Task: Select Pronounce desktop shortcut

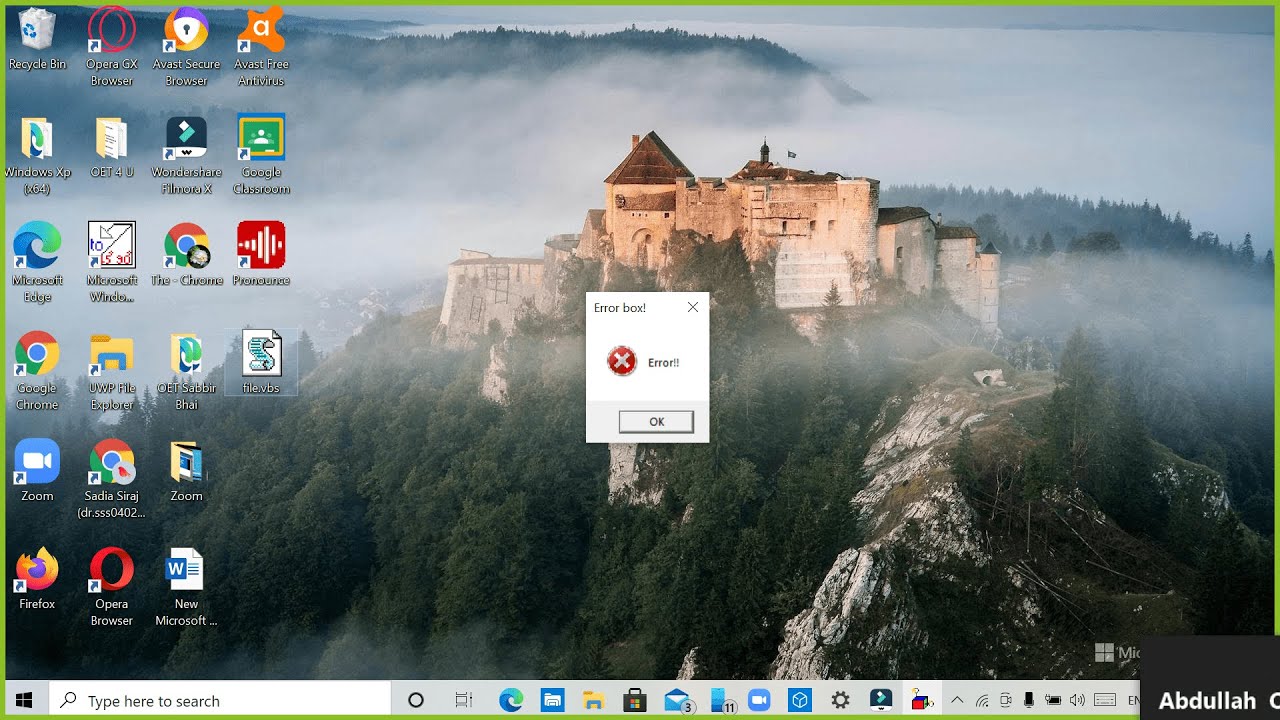Action: tap(261, 256)
